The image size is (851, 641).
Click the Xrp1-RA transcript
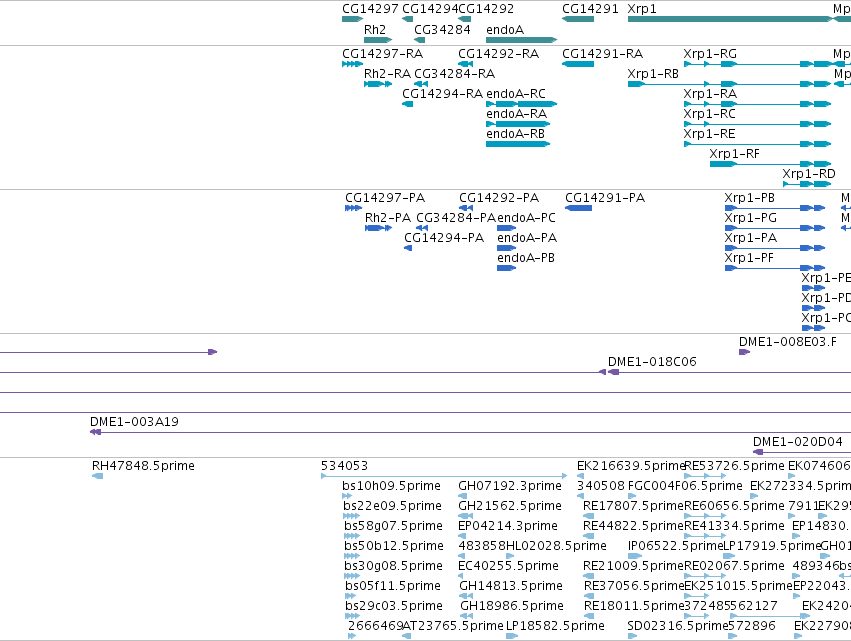click(758, 104)
